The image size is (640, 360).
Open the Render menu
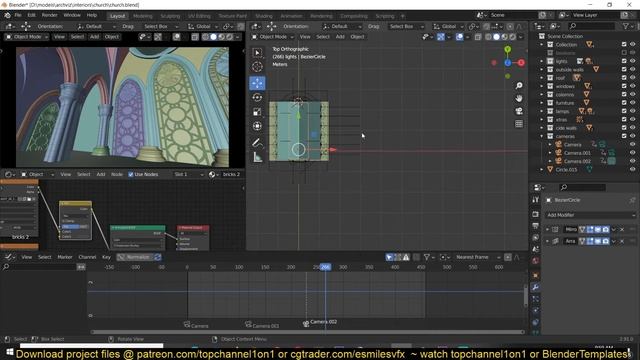[49, 15]
